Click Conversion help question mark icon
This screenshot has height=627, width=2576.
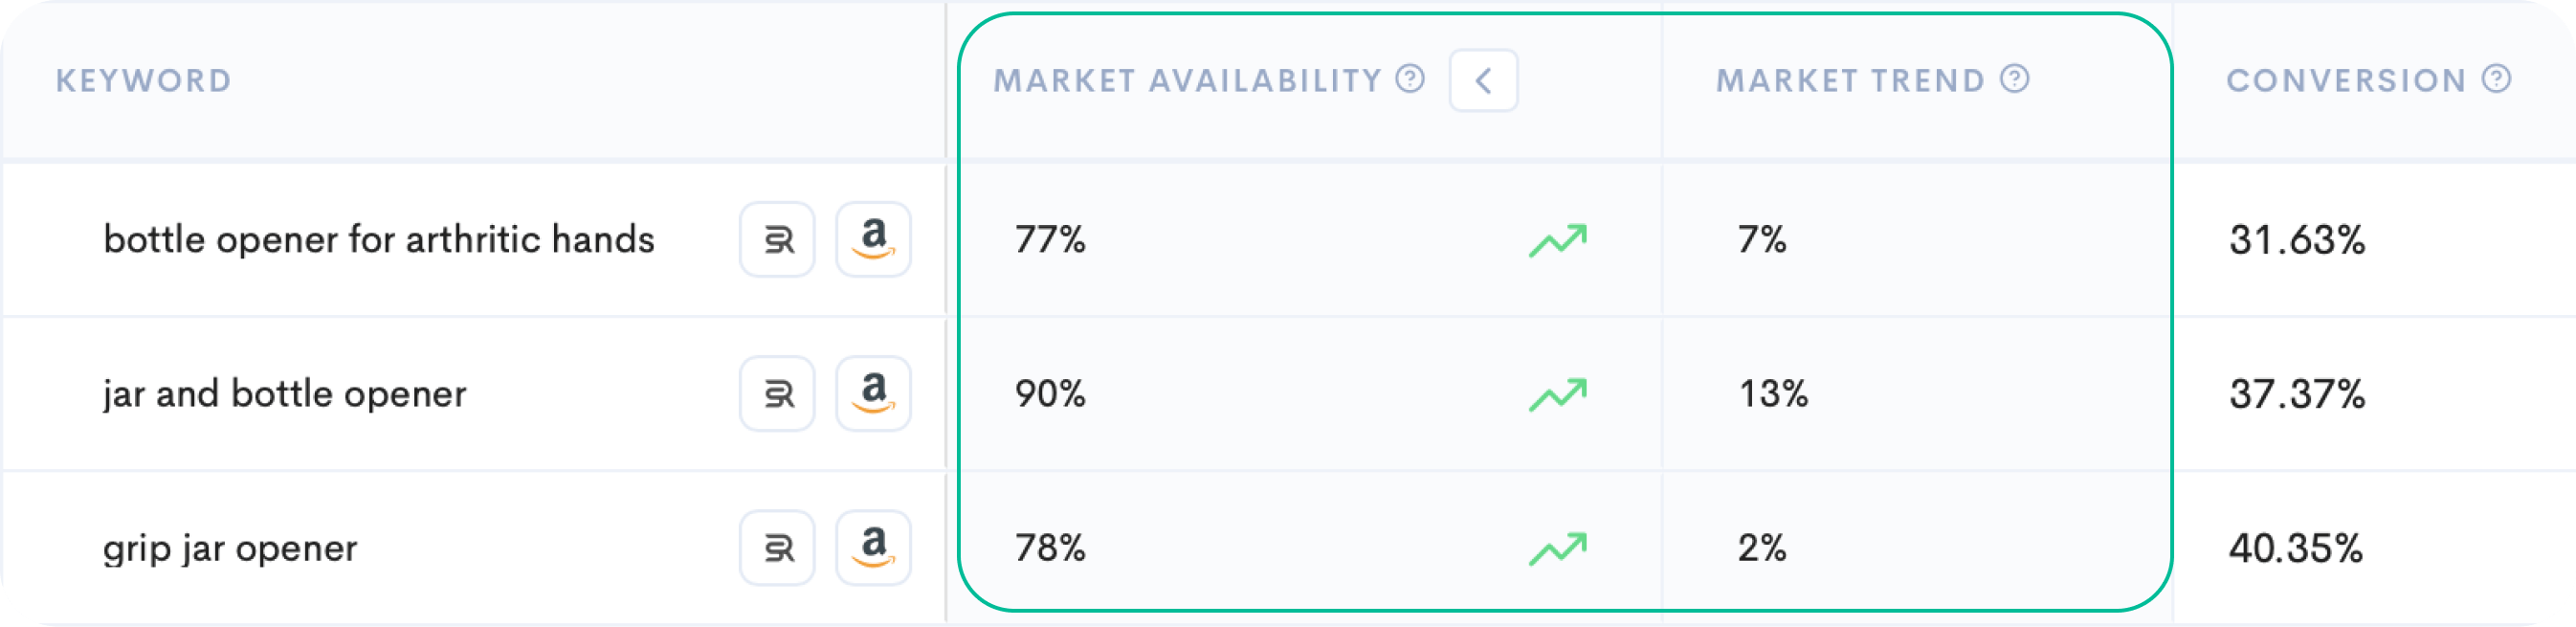pos(2496,78)
